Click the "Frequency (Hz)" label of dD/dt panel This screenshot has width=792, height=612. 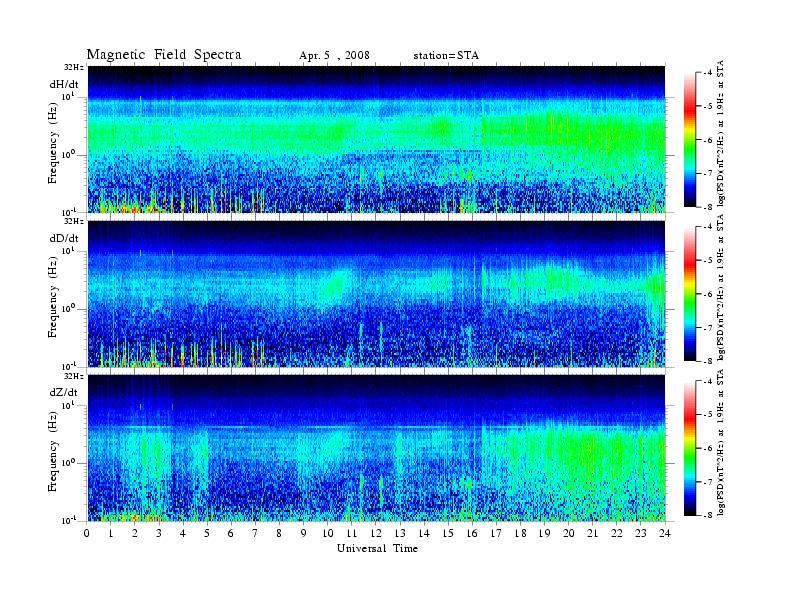(x=53, y=297)
